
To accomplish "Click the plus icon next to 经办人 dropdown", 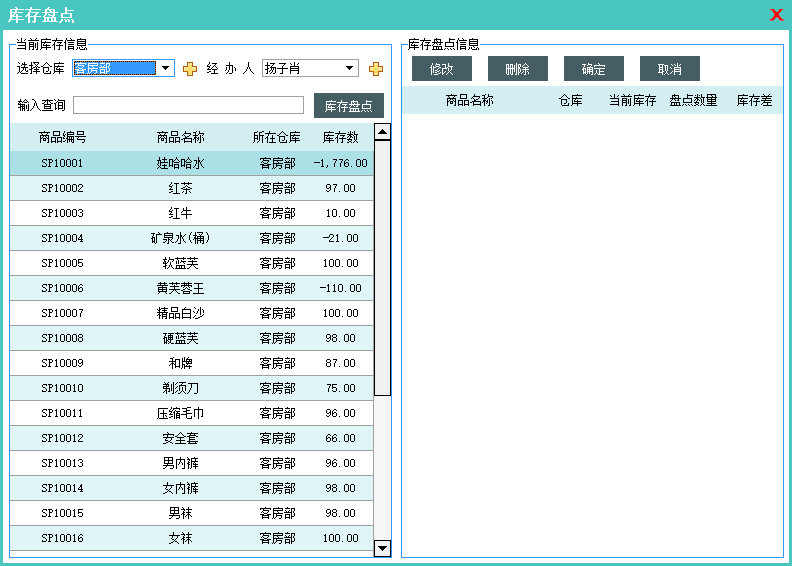I will coord(376,69).
